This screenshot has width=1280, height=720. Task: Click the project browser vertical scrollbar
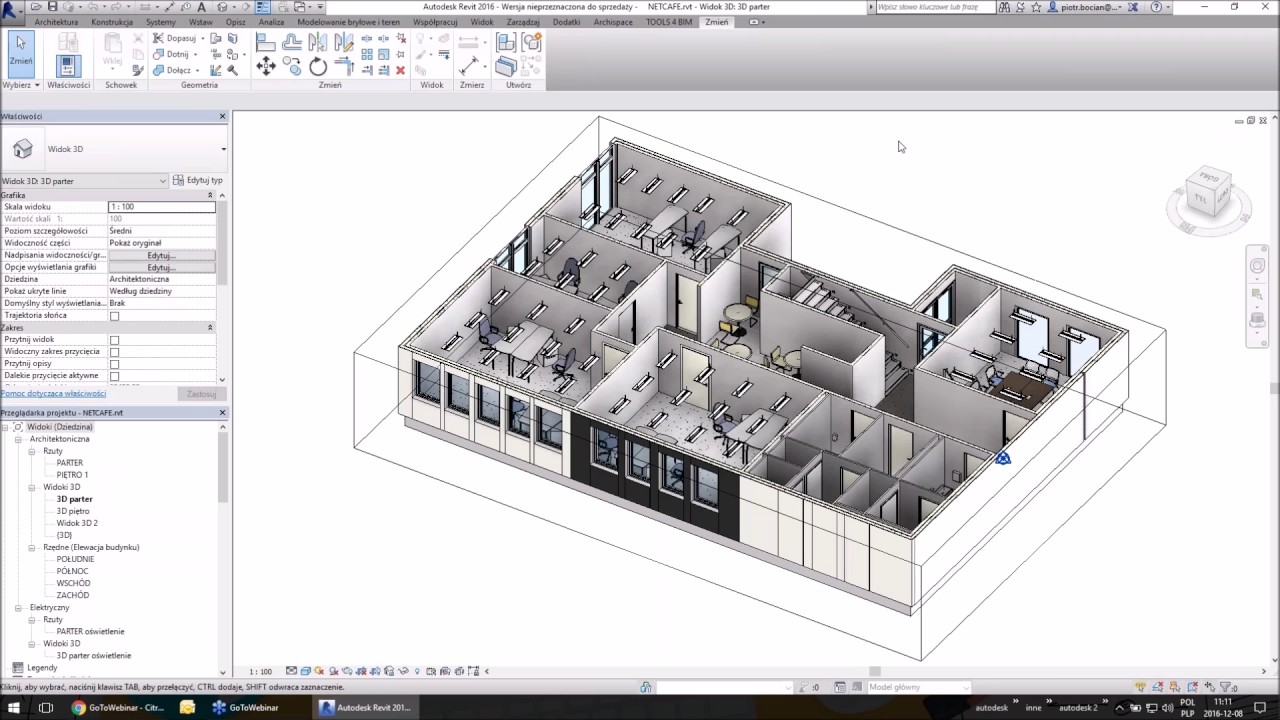point(222,468)
